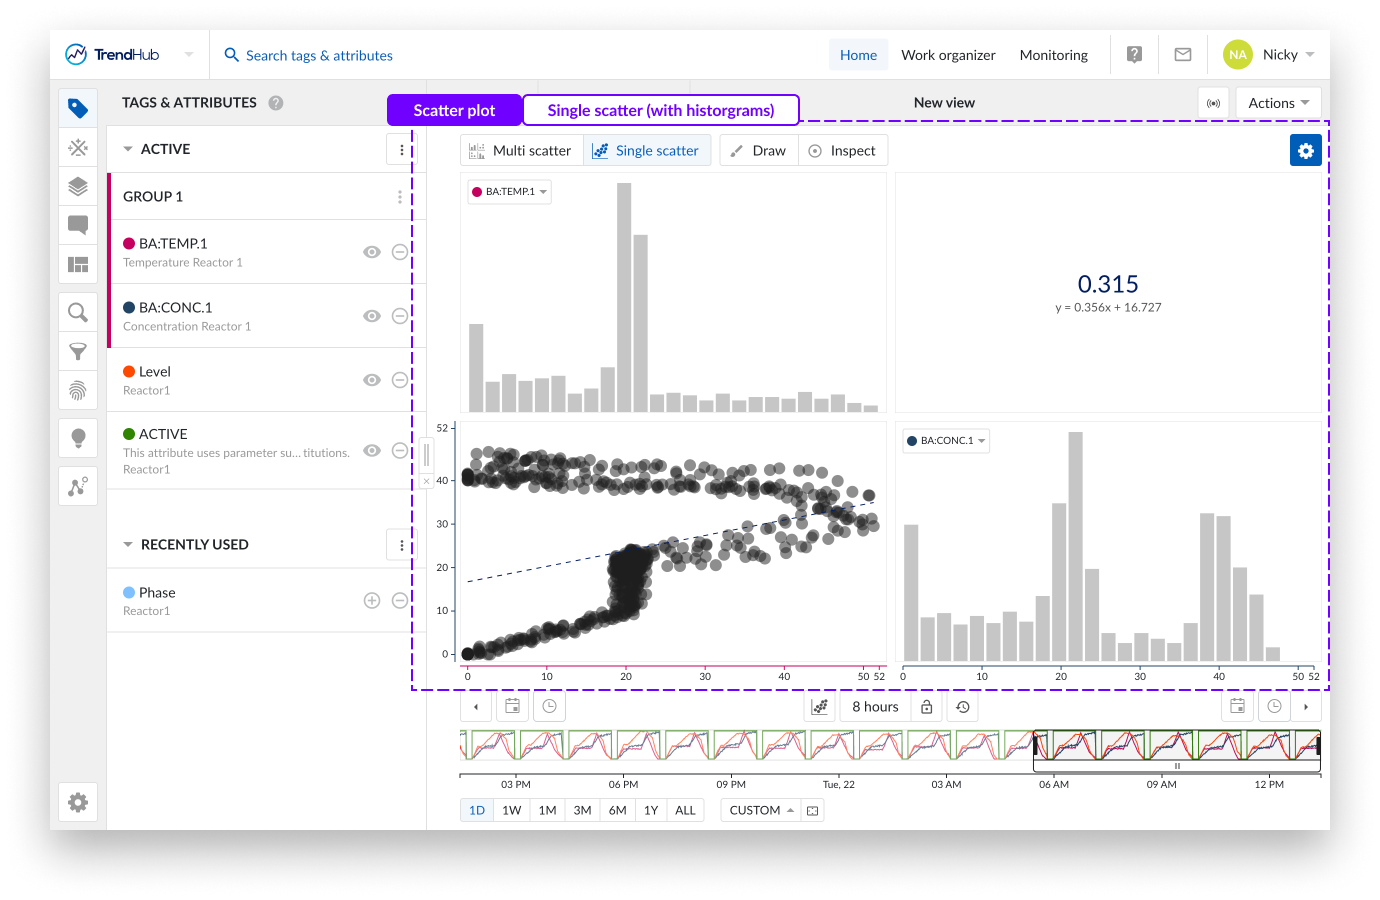
Task: Open the tags sidebar icon
Action: [x=78, y=108]
